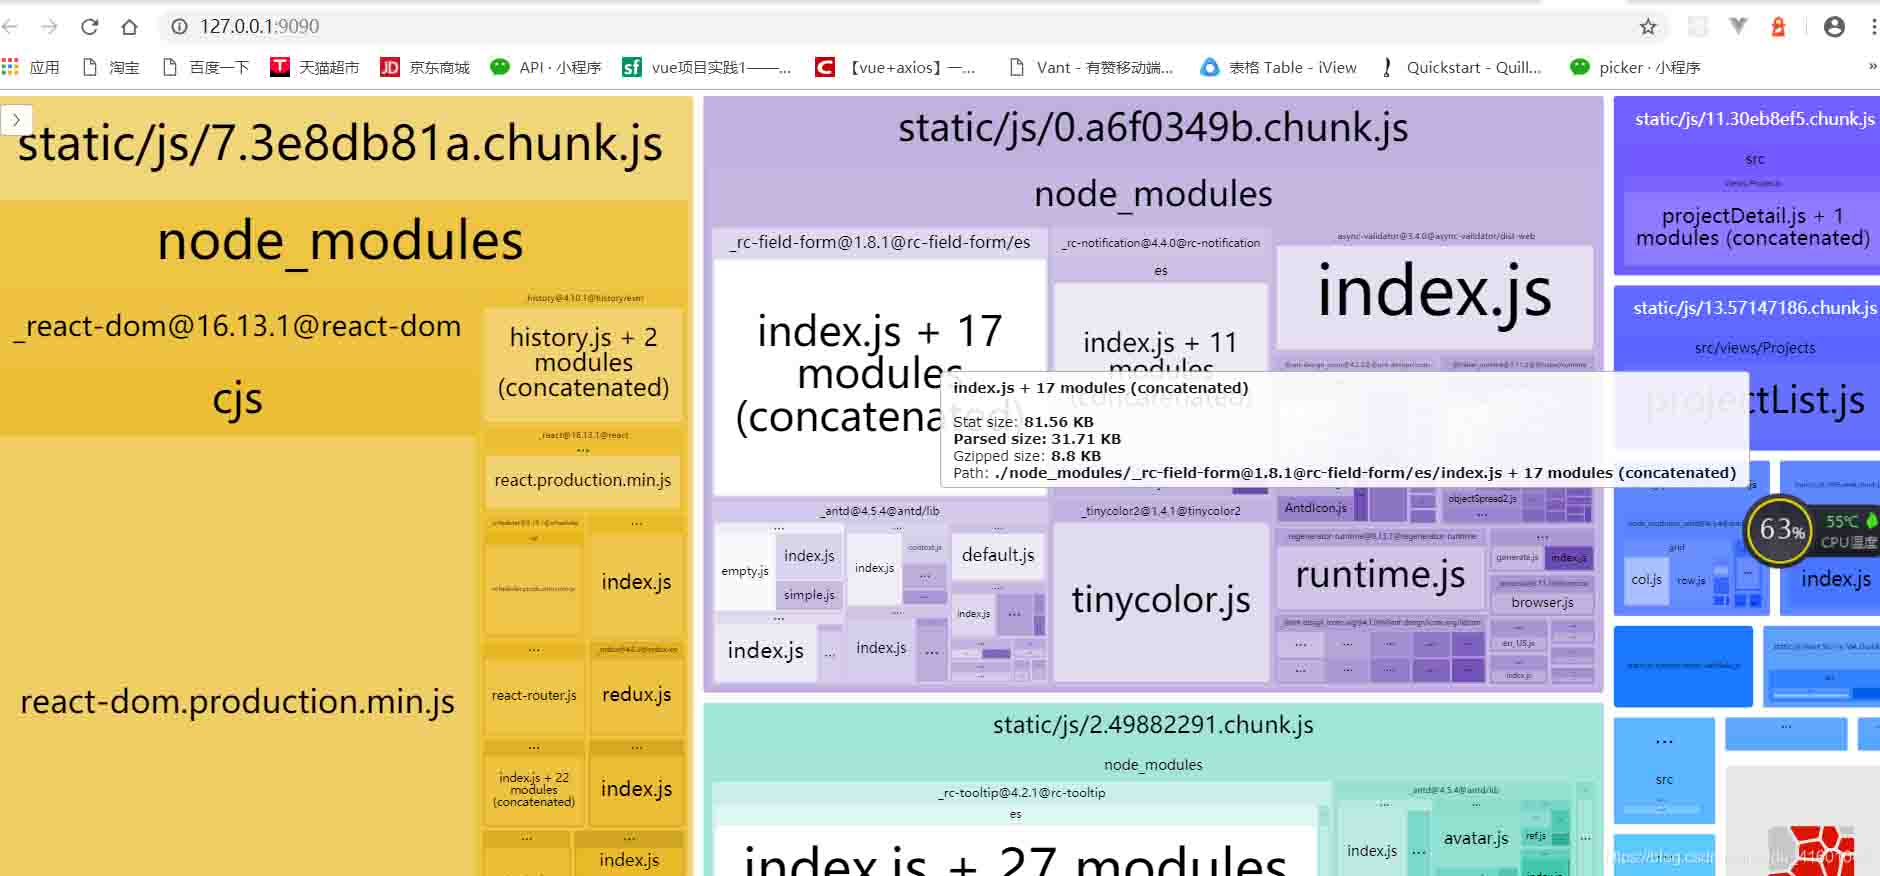Viewport: 1880px width, 876px height.
Task: Open the 天猫超市 bookmark
Action: click(x=314, y=67)
